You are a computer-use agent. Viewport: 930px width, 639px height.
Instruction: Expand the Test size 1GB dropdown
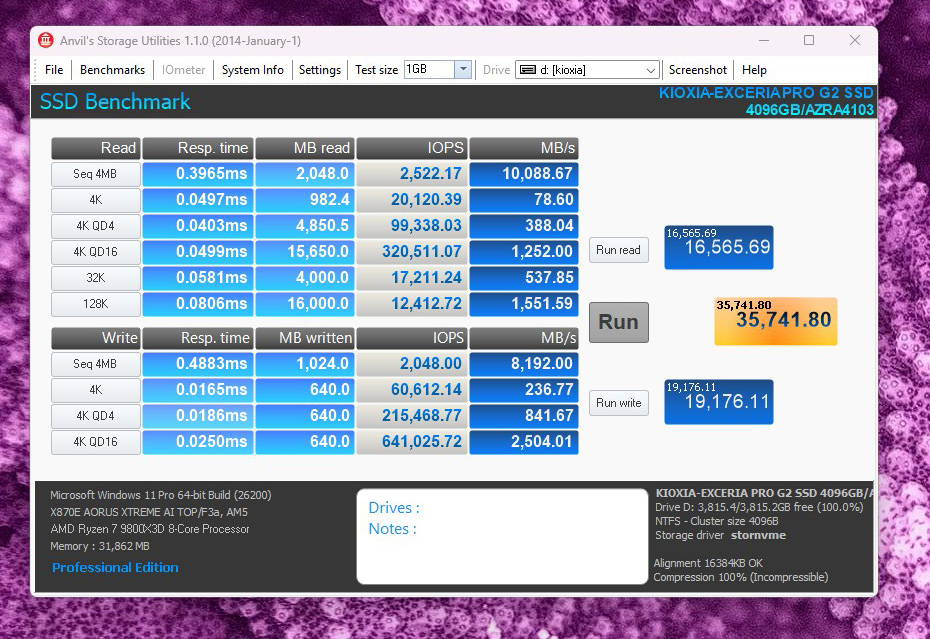tap(463, 70)
